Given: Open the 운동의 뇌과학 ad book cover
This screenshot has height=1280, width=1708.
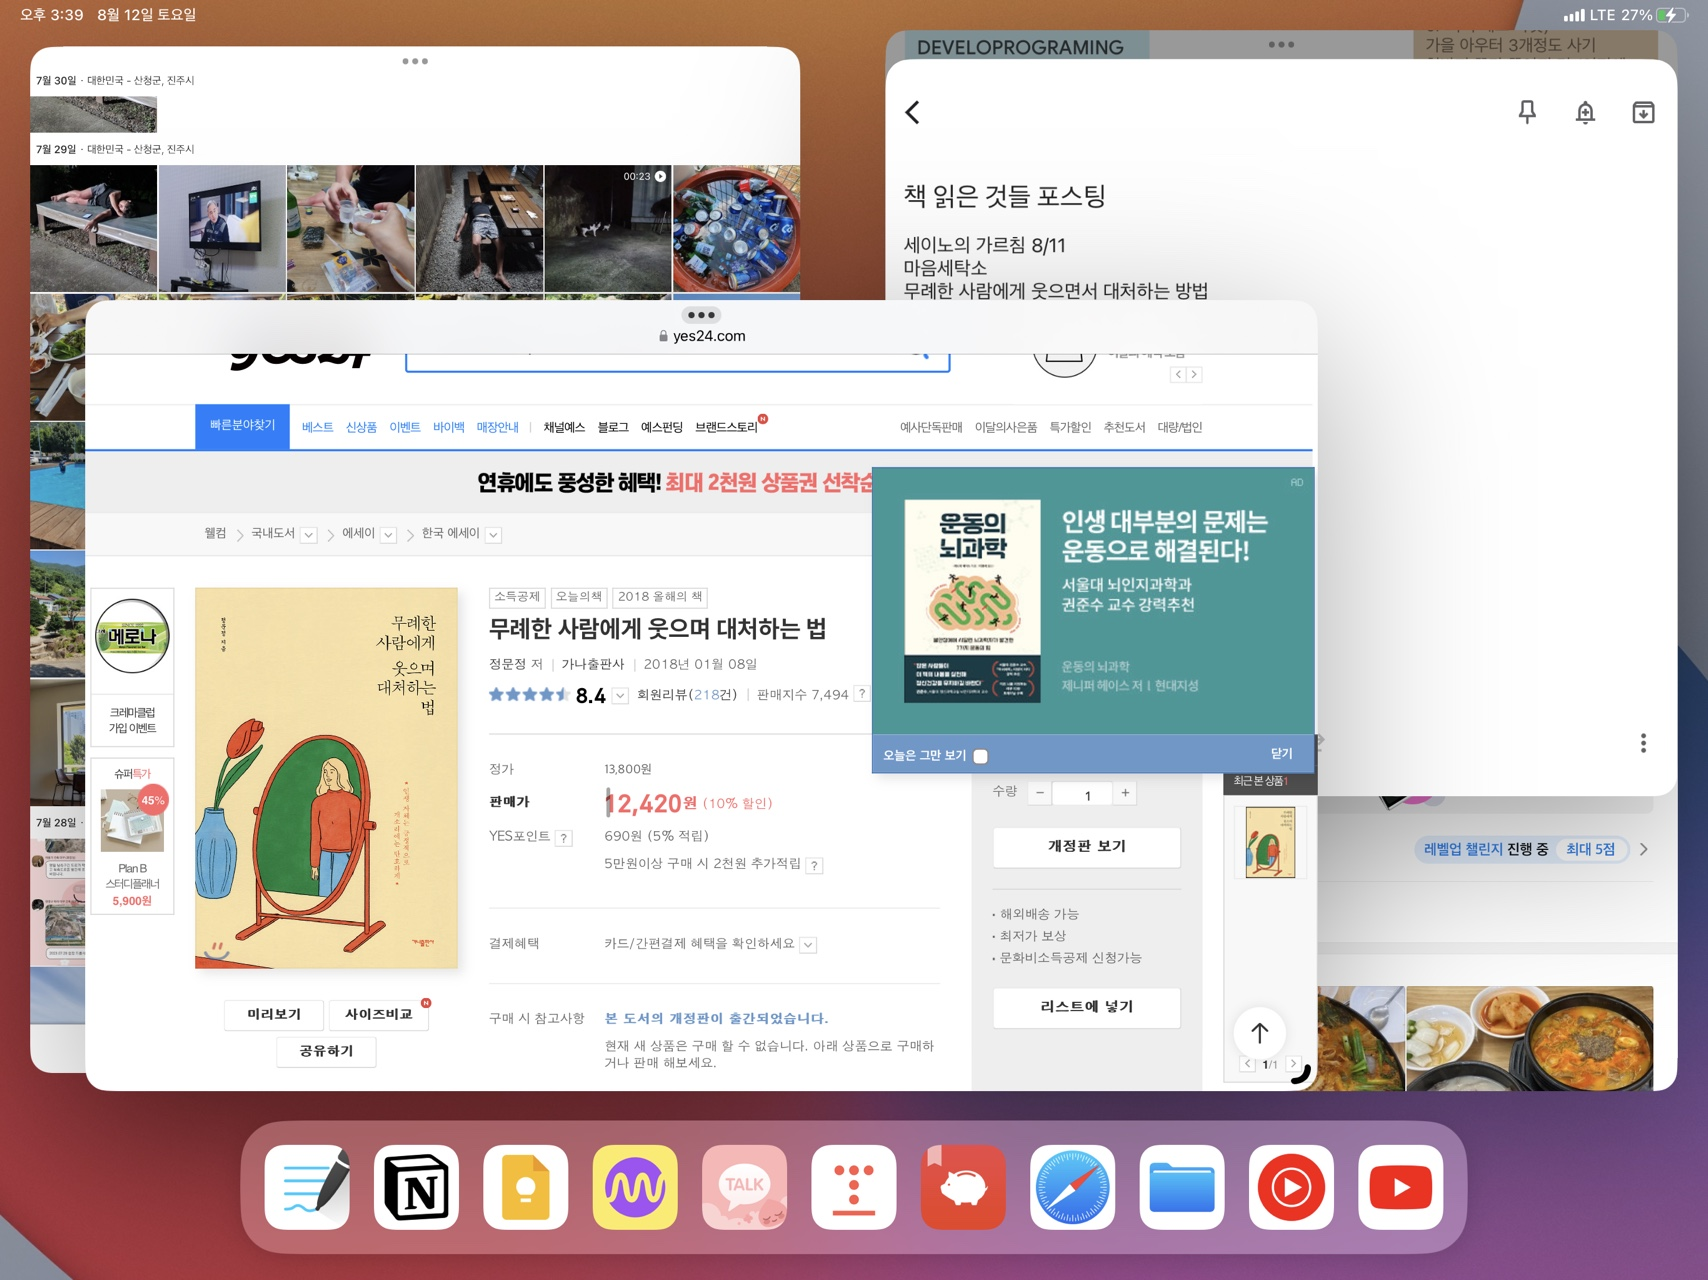Looking at the screenshot, I should click(972, 601).
